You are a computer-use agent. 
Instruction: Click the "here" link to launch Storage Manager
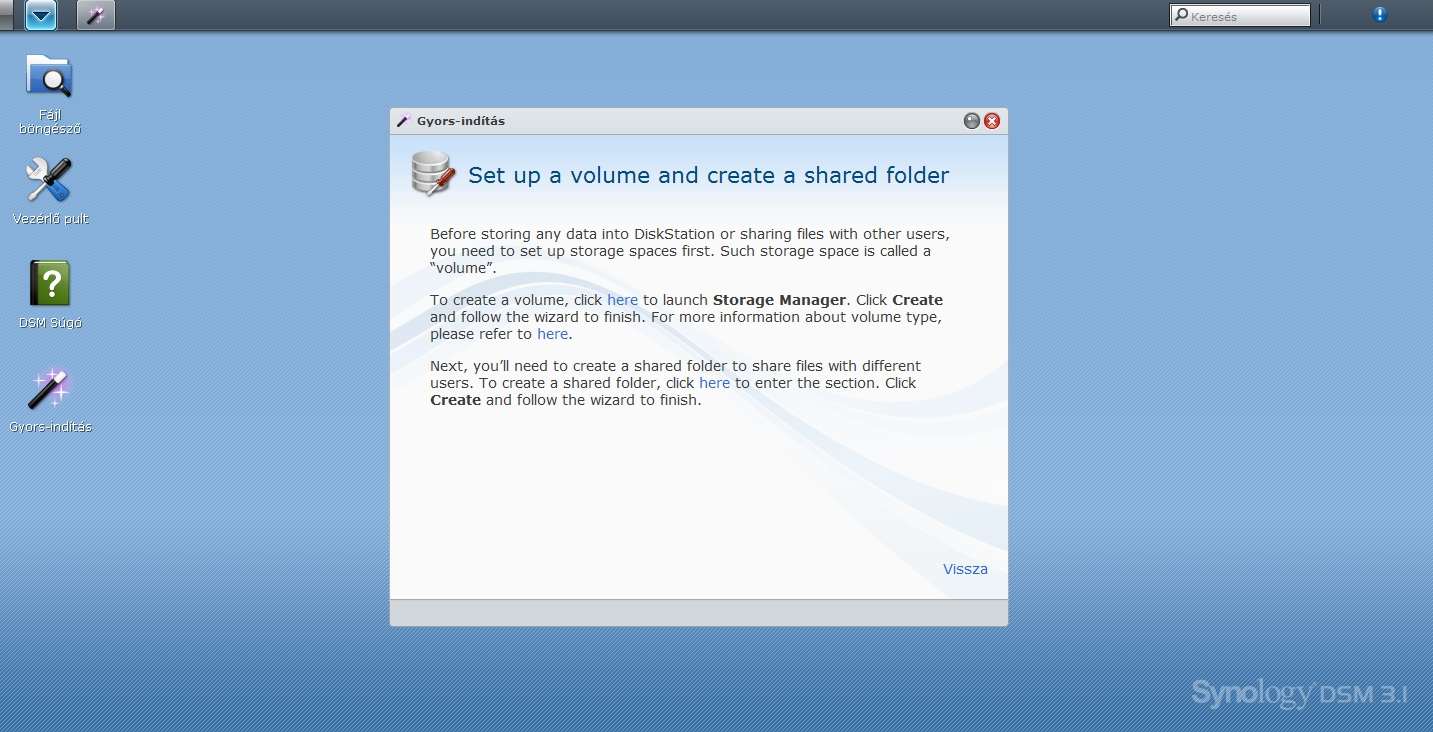point(622,300)
